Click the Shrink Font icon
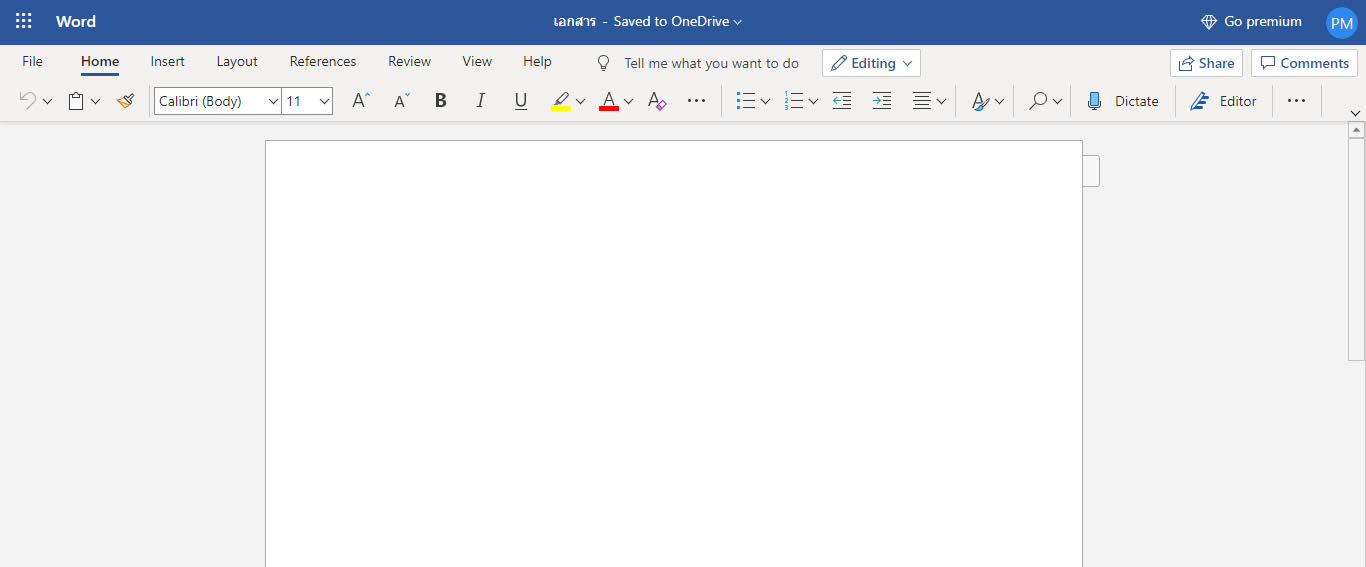 [401, 101]
